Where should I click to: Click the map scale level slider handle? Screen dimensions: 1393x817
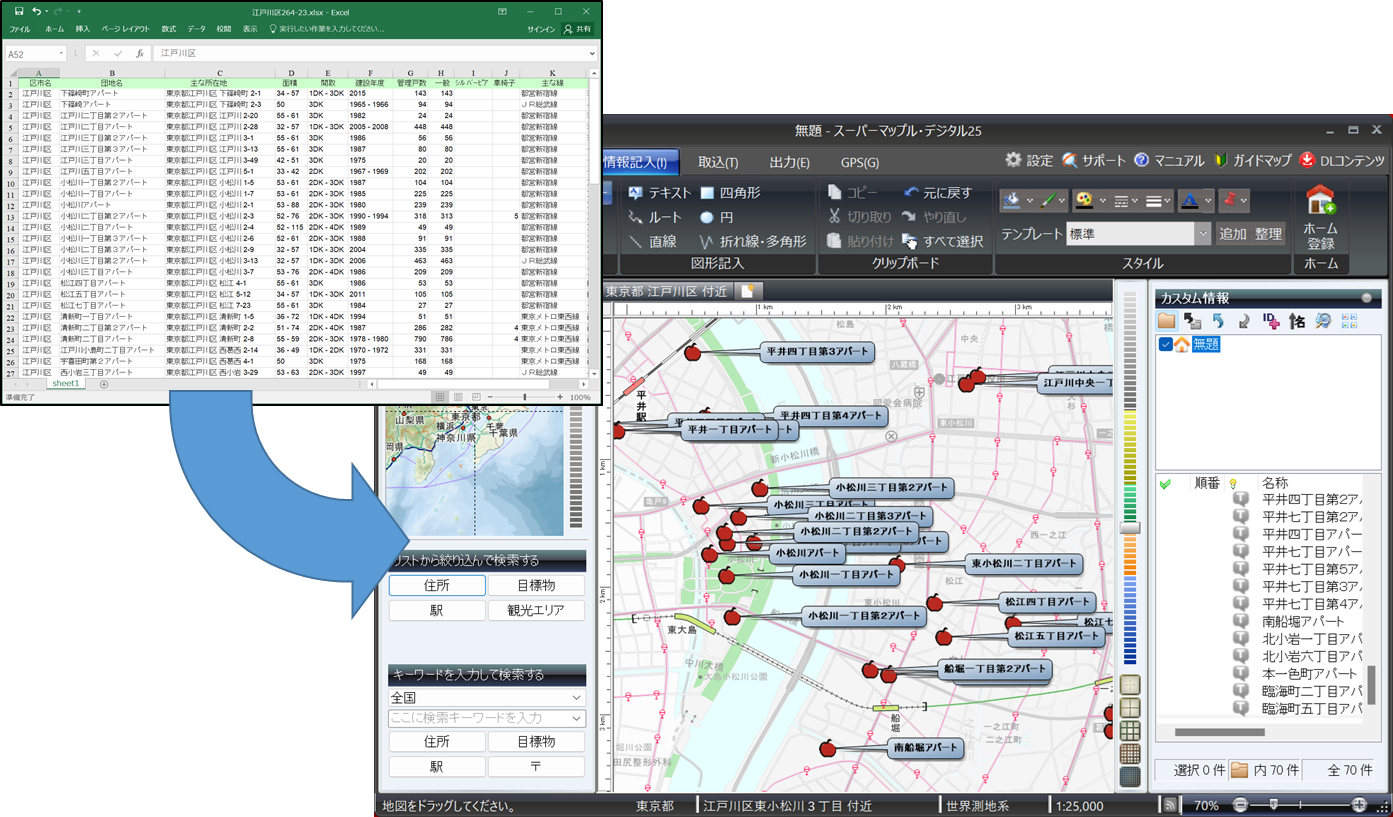click(1130, 527)
